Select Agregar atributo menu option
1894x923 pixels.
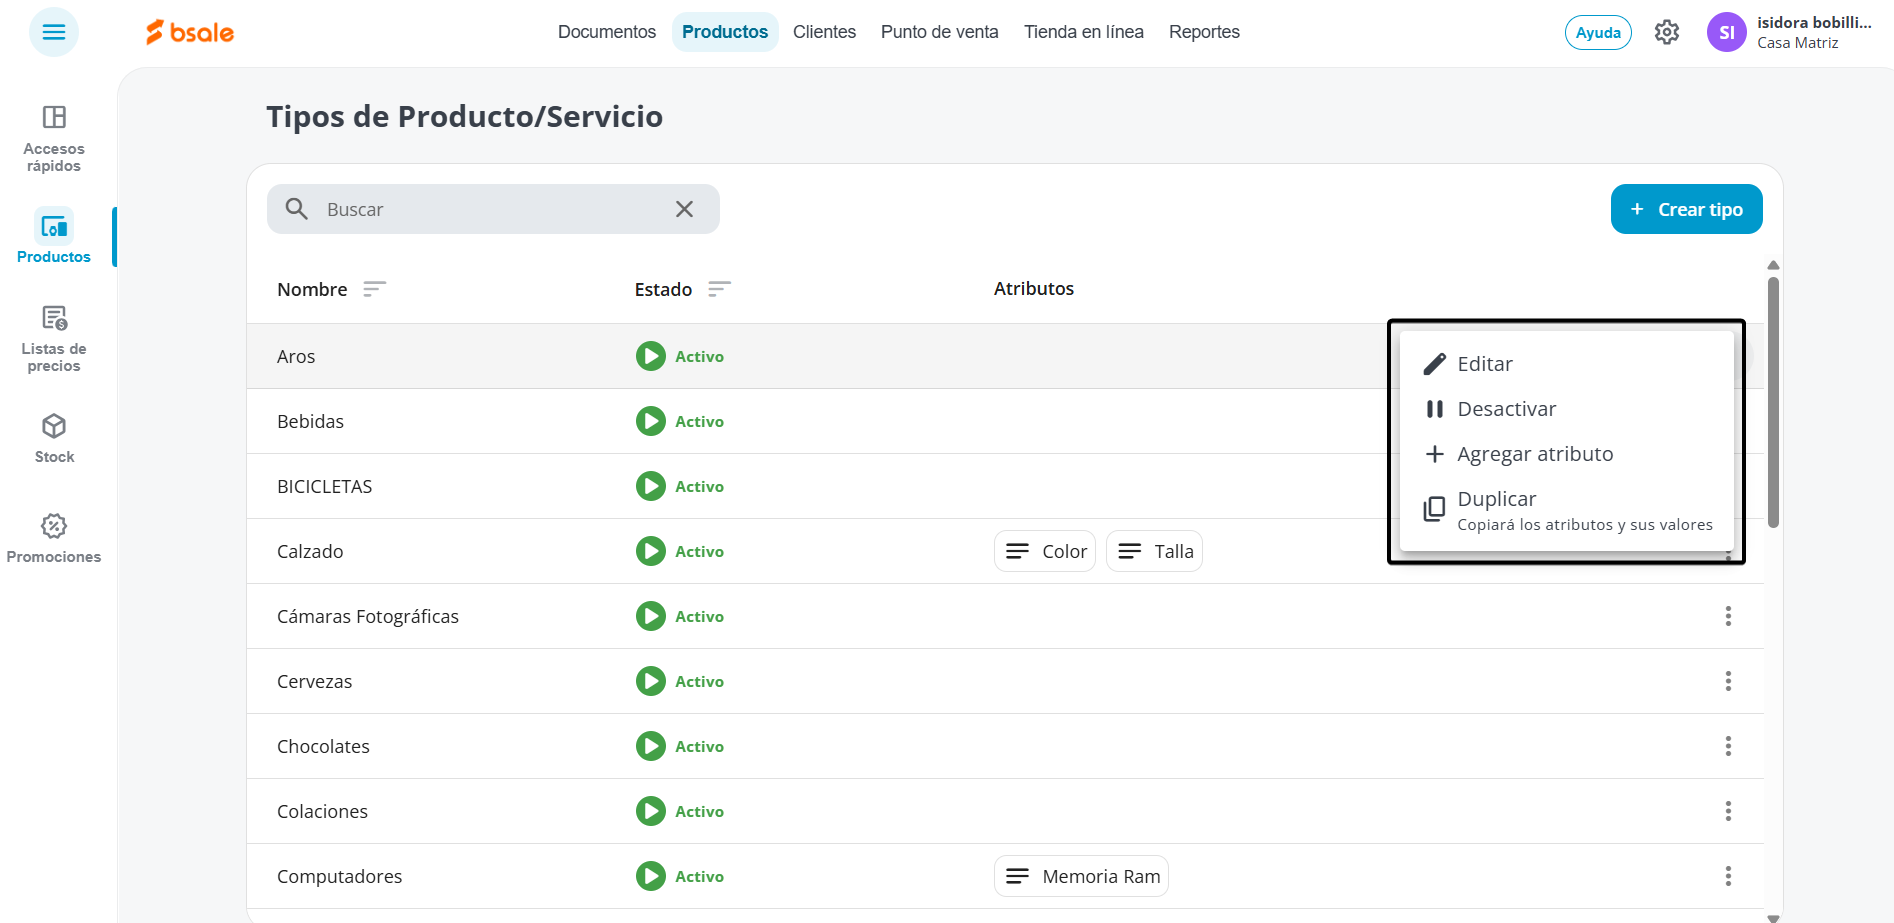click(1566, 454)
